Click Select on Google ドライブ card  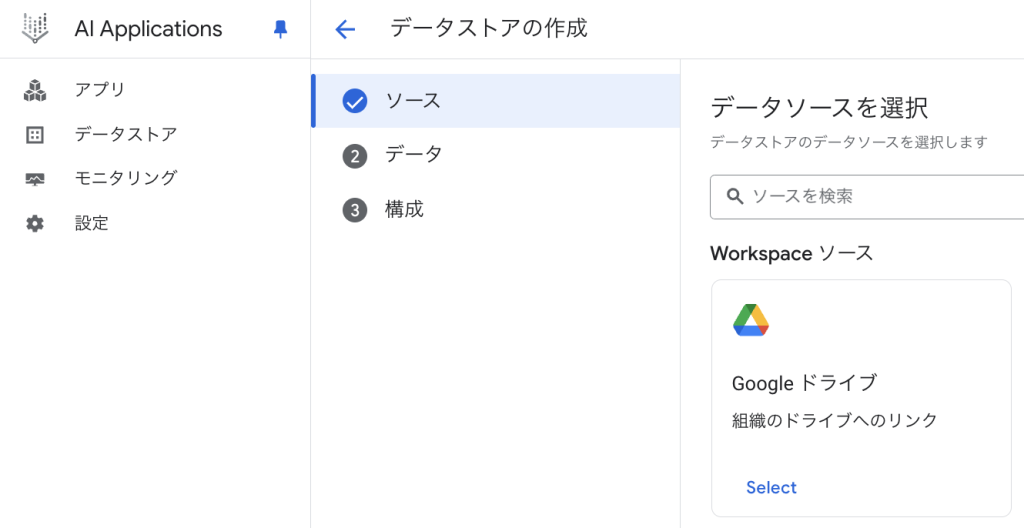pyautogui.click(x=771, y=488)
